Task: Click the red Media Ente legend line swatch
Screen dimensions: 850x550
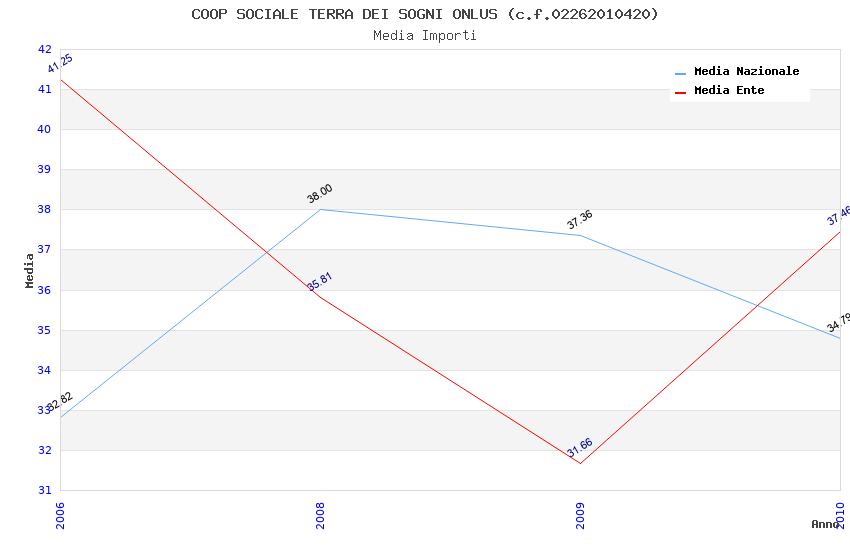Action: coord(681,92)
